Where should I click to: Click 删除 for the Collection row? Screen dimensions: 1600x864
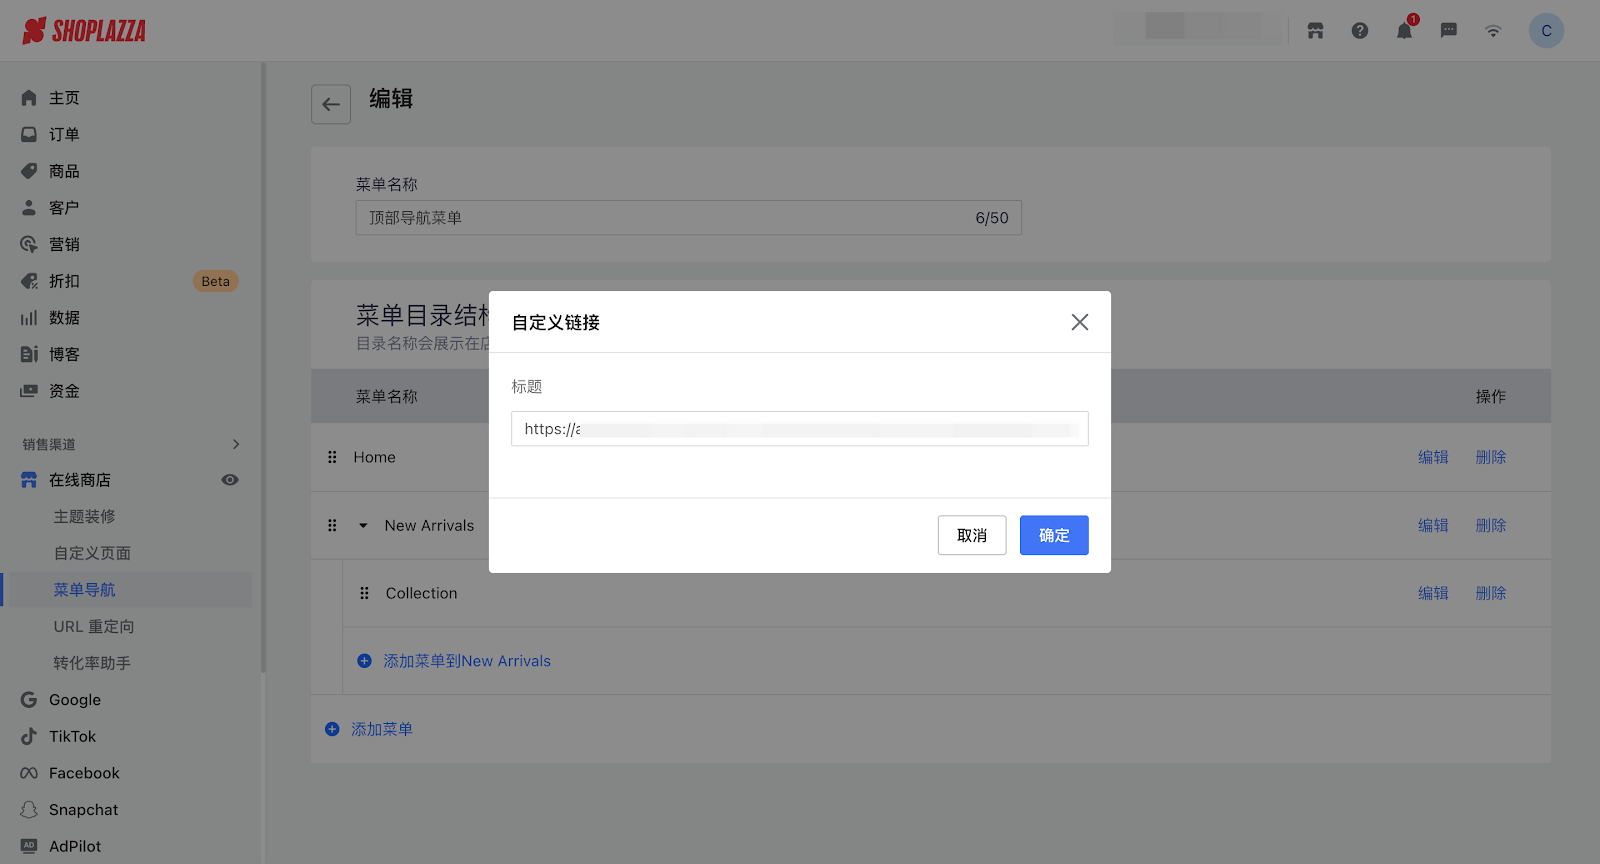tap(1490, 593)
